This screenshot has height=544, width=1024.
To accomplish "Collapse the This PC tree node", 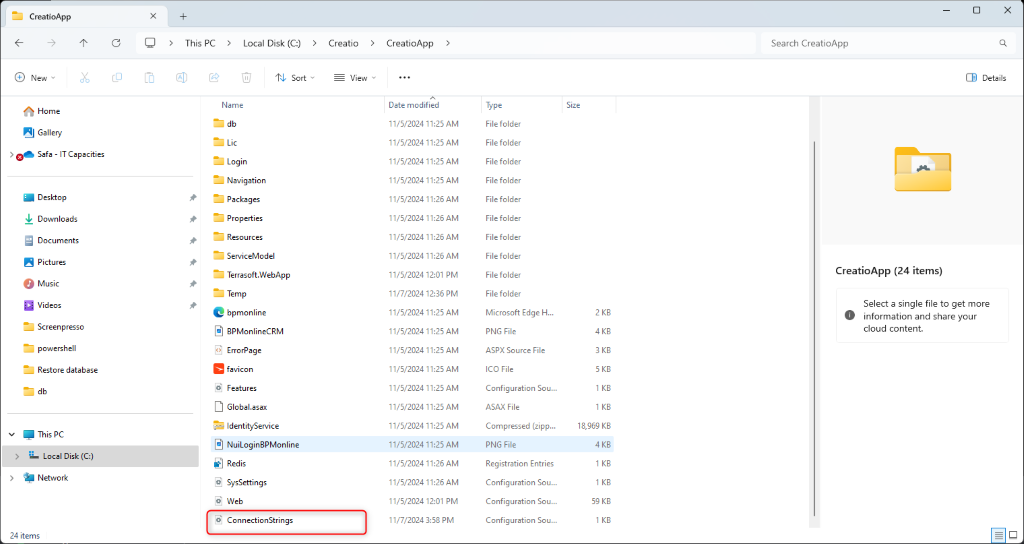I will (x=11, y=434).
